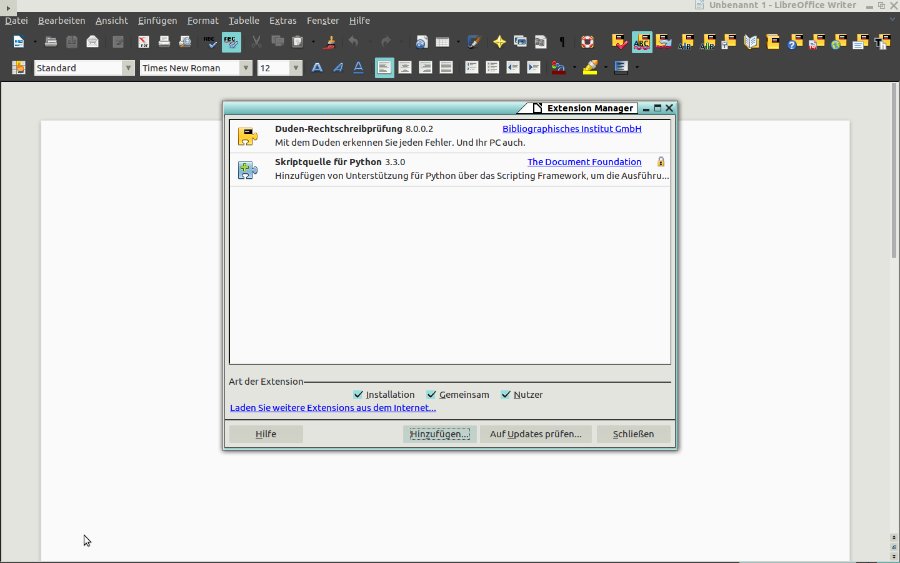The width and height of the screenshot is (900, 563).
Task: Click the Underline A icon
Action: [358, 68]
